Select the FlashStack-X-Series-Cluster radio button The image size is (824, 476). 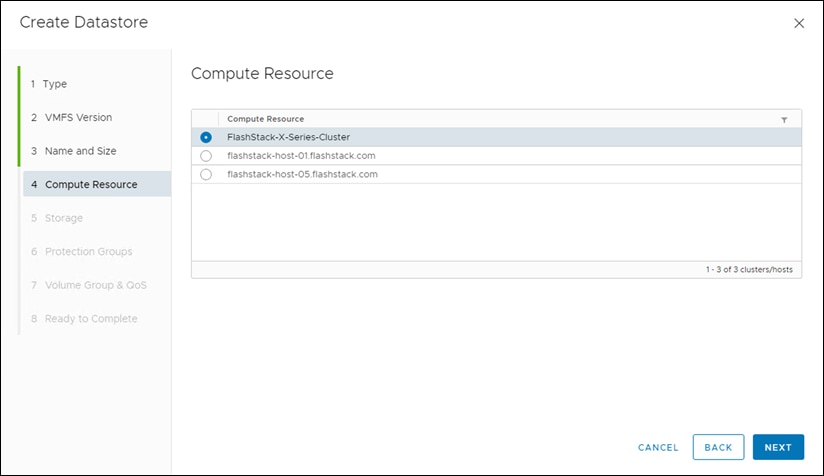coord(206,137)
